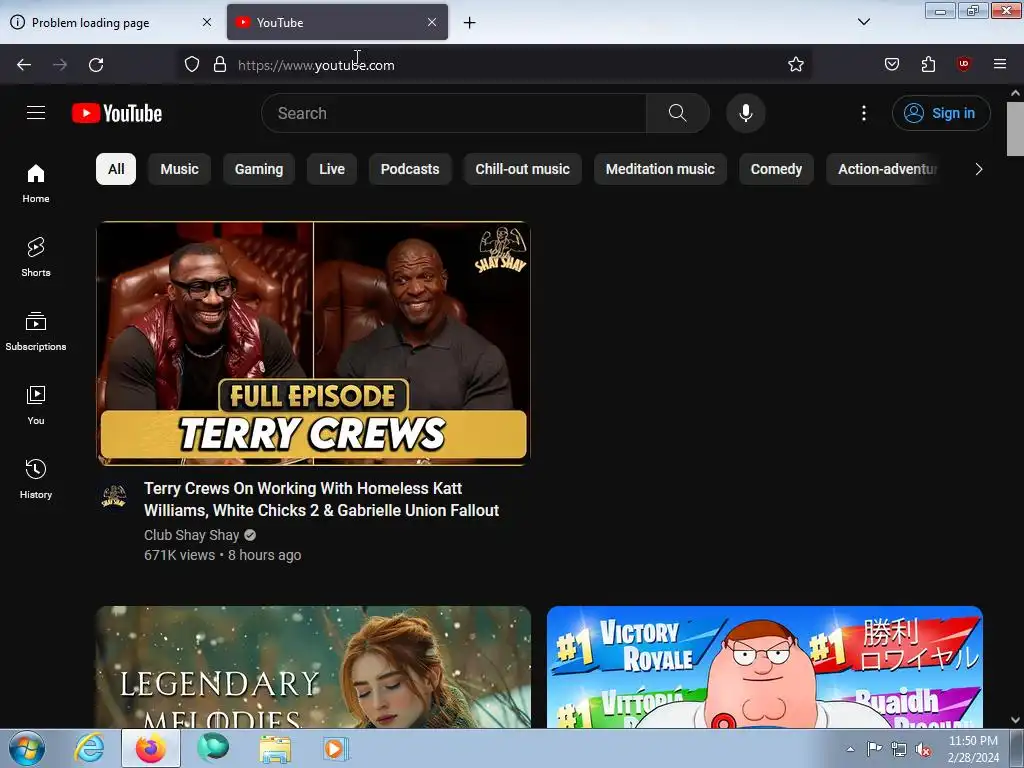Open the You section in sidebar
The height and width of the screenshot is (768, 1024).
pos(36,406)
